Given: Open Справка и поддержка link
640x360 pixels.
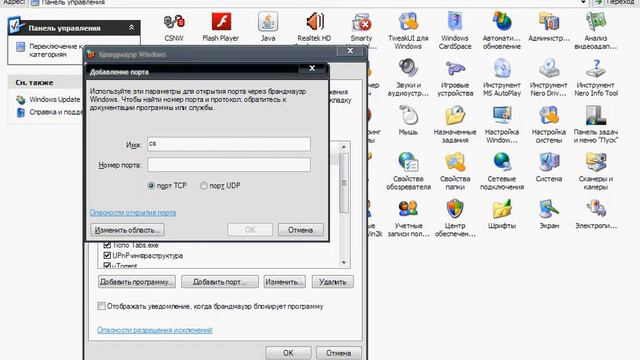Looking at the screenshot, I should coord(56,112).
